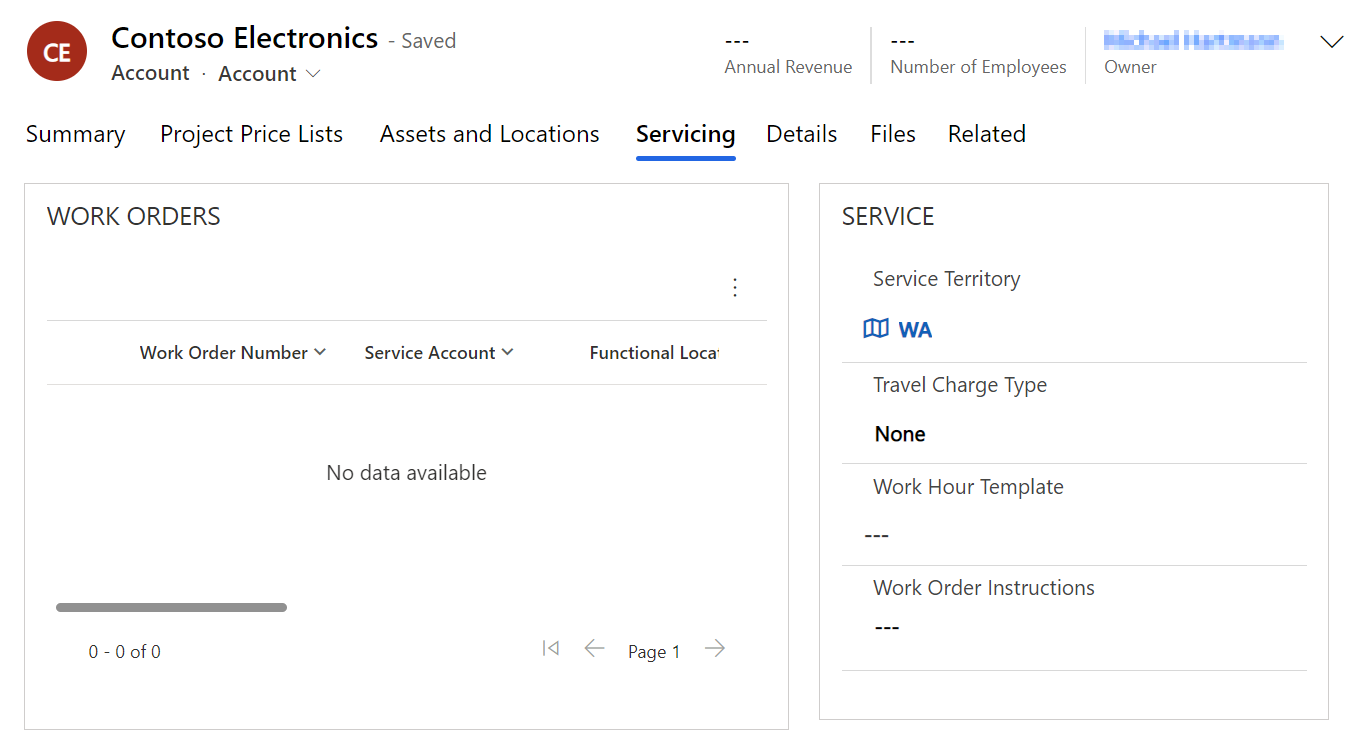Viewport: 1370px width, 736px height.
Task: Switch to the Summary tab
Action: pos(76,134)
